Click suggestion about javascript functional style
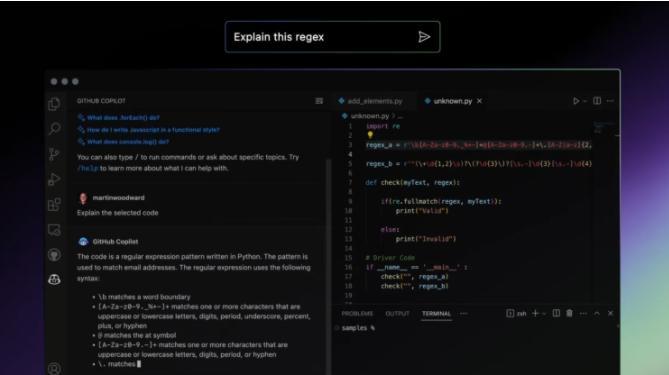Image resolution: width=669 pixels, height=375 pixels. coord(153,130)
